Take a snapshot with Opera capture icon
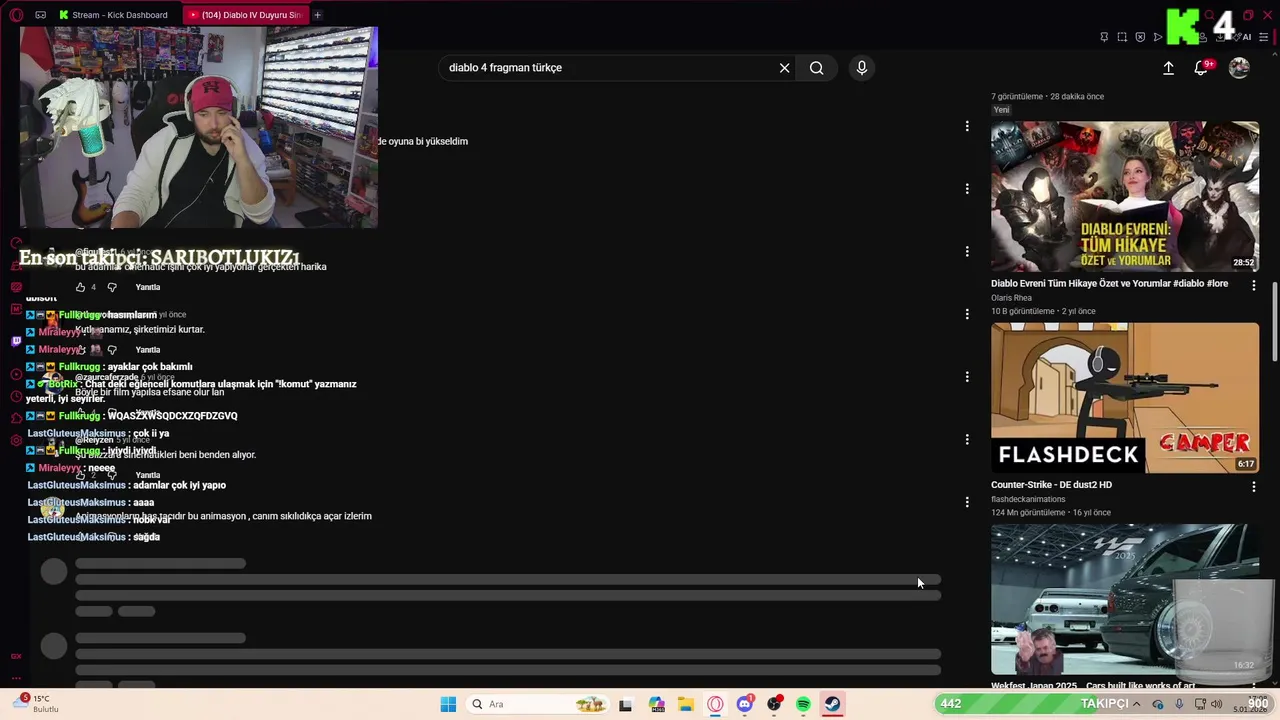Image resolution: width=1280 pixels, height=720 pixels. 1122,37
